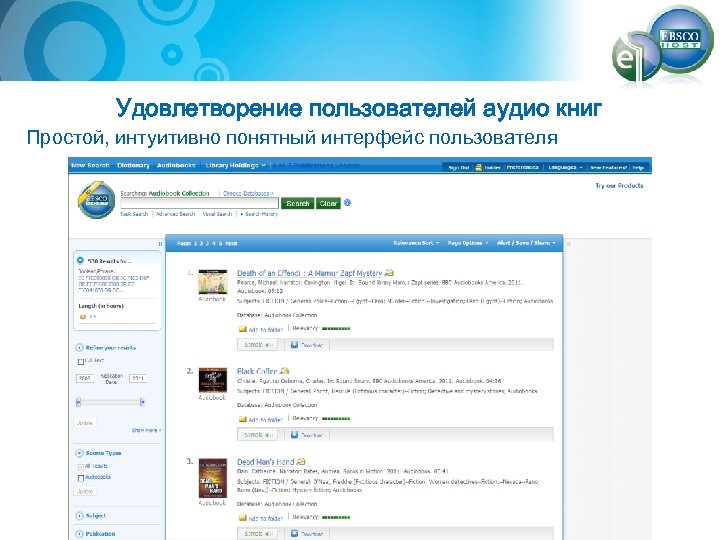Image resolution: width=720 pixels, height=540 pixels.
Task: Click download icon under 'Death of an Effendi'
Action: tap(294, 344)
